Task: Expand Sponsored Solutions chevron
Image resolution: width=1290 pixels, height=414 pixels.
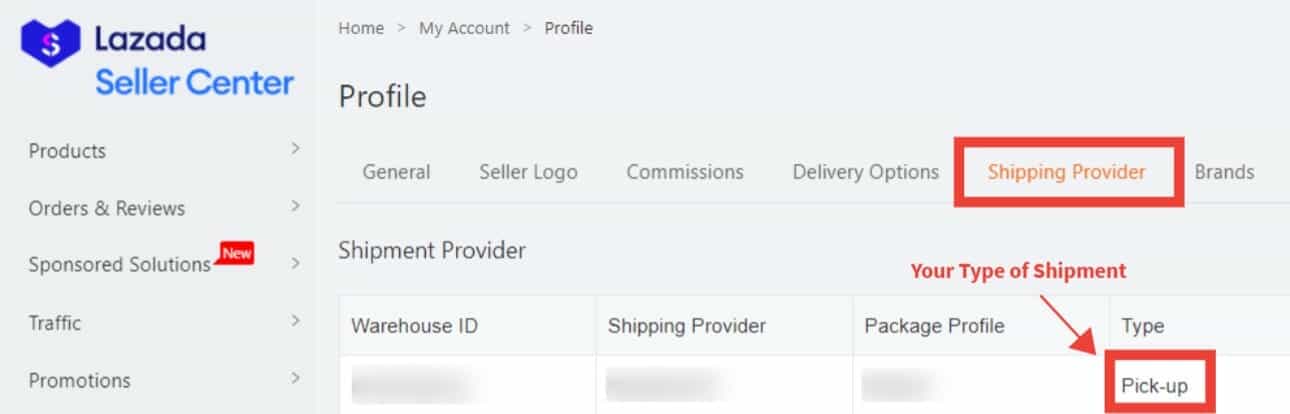Action: tap(295, 264)
